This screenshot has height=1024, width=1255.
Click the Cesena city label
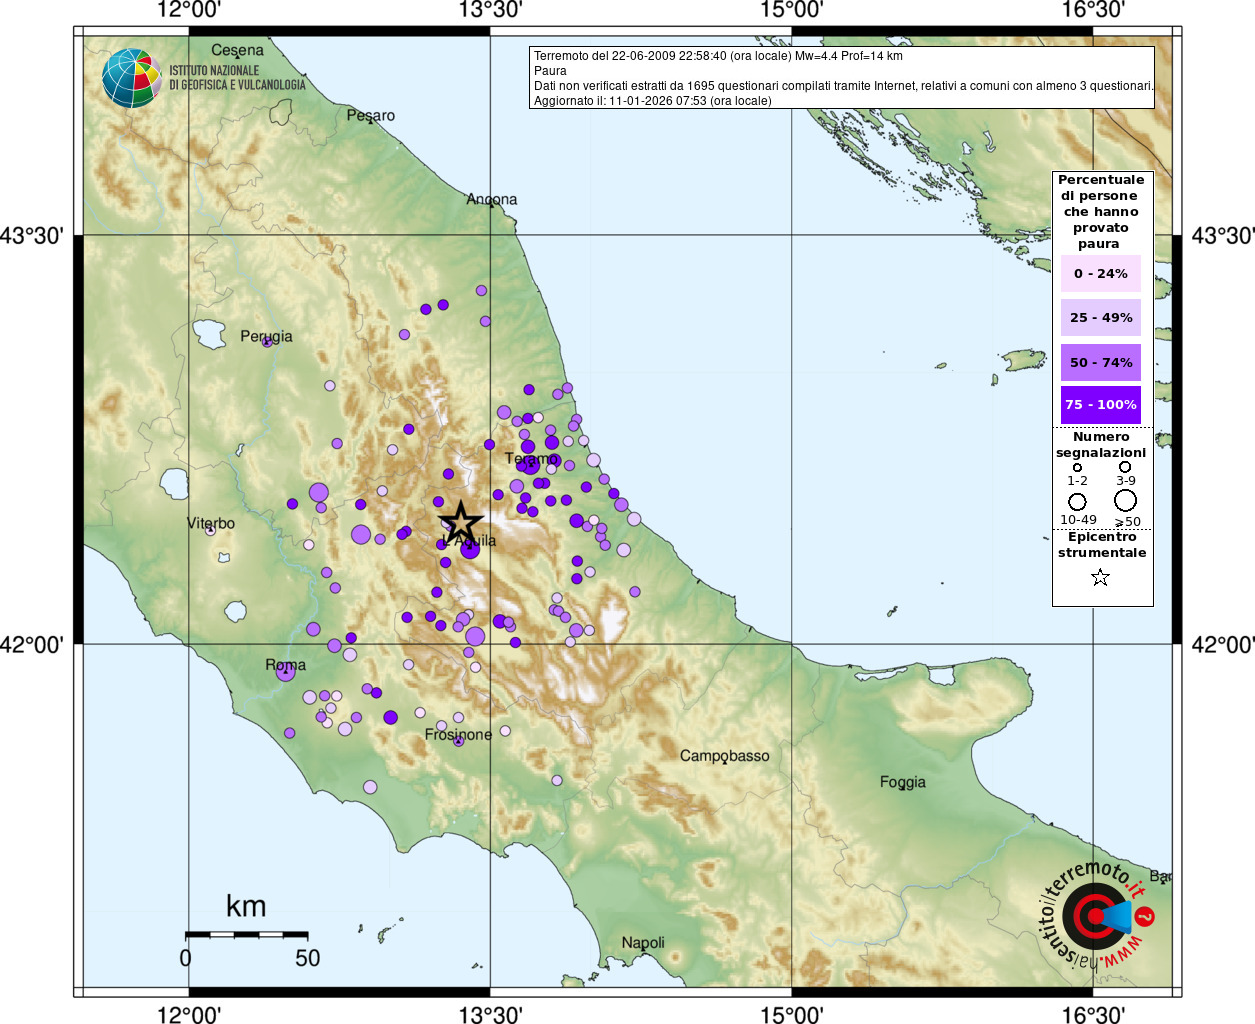coord(238,50)
